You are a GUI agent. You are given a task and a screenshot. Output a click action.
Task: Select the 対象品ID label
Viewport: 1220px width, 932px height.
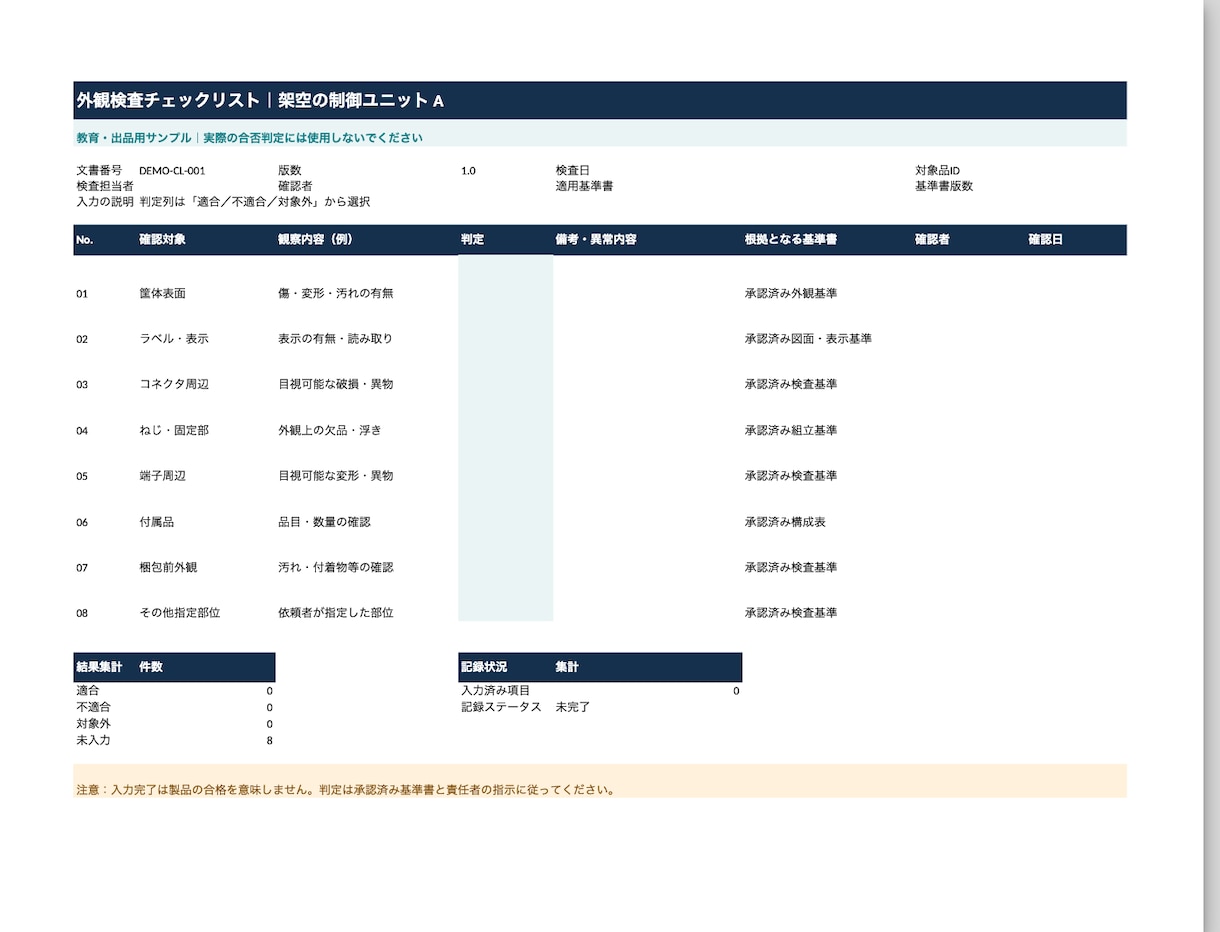coord(937,171)
